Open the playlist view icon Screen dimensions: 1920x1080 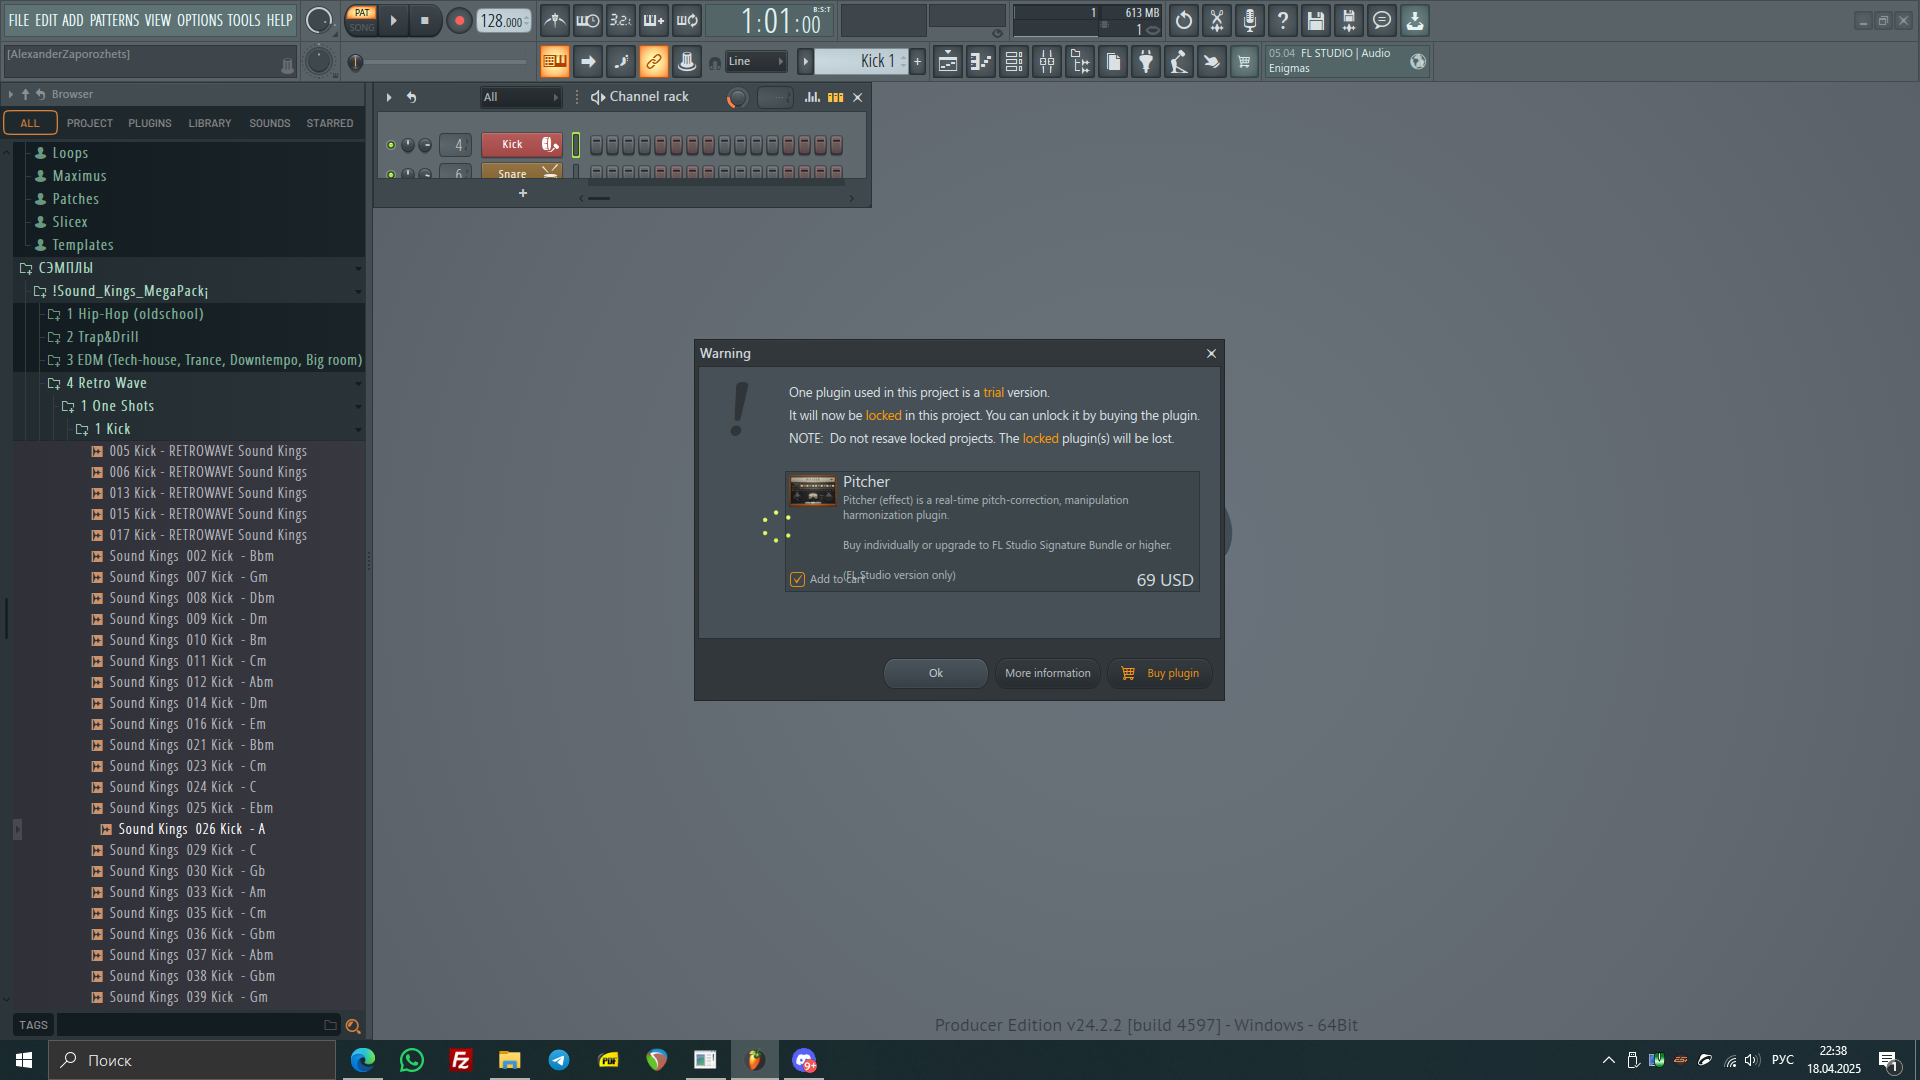click(948, 62)
